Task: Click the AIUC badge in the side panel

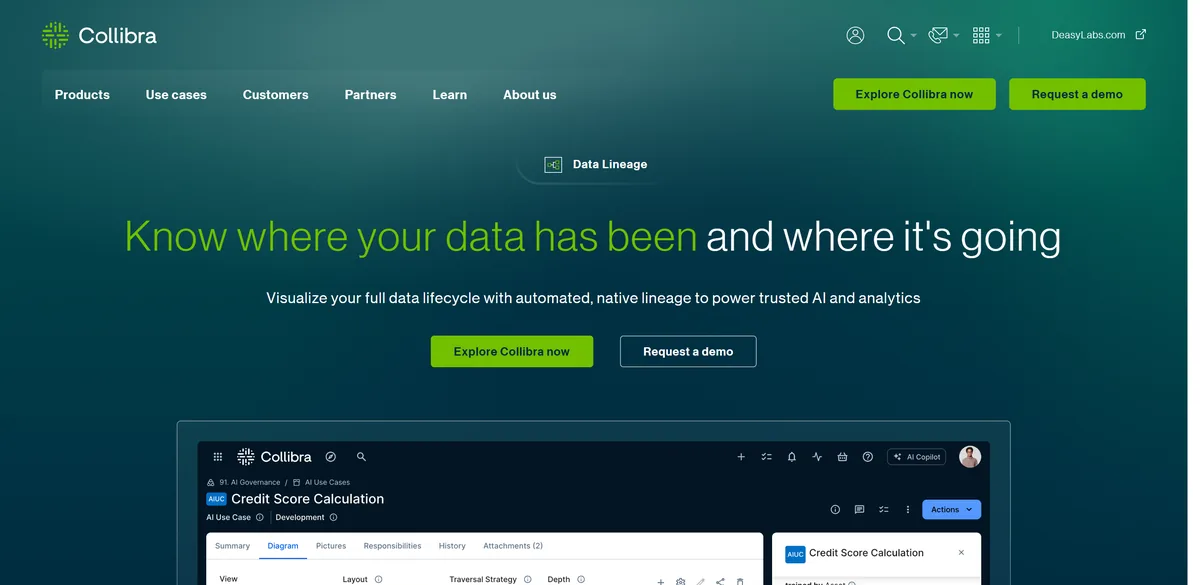Action: click(795, 553)
